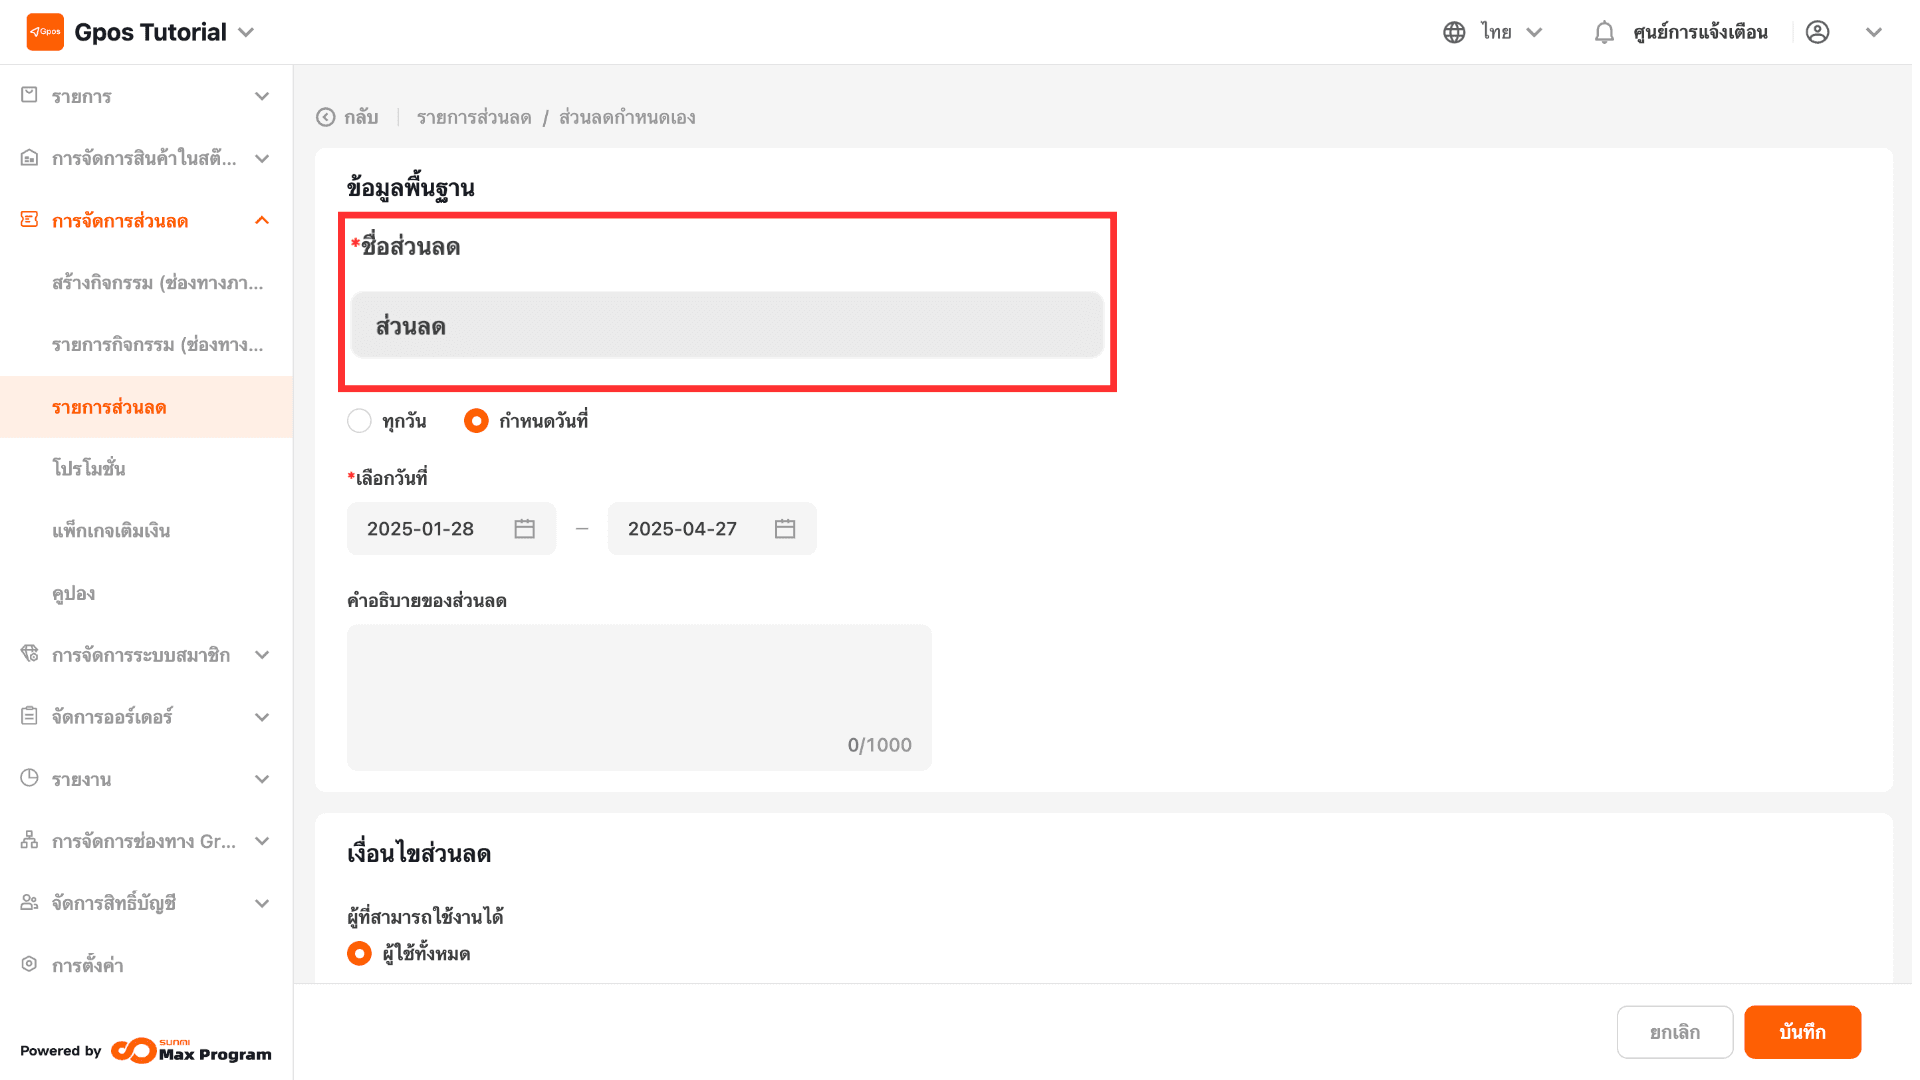
Task: Open the start date calendar icon
Action: point(524,529)
